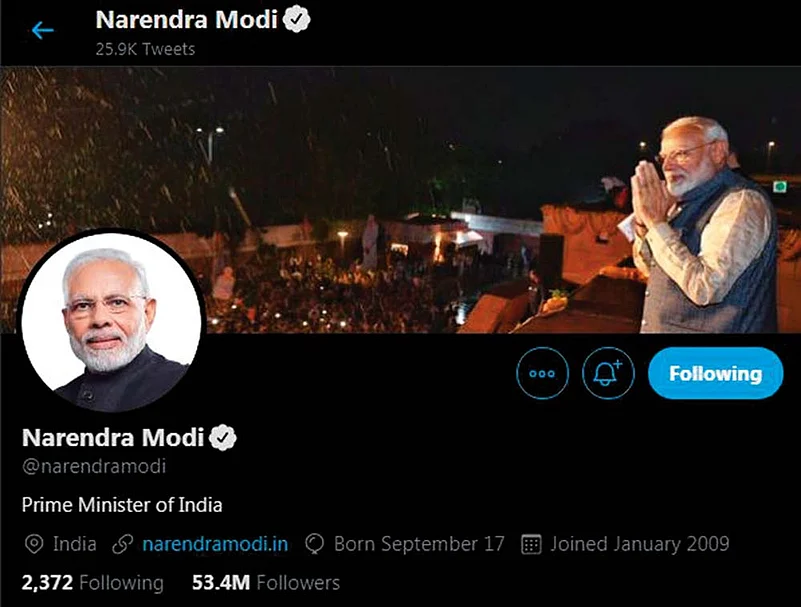Click verified badge in the top header
This screenshot has width=801, height=607.
coord(294,19)
